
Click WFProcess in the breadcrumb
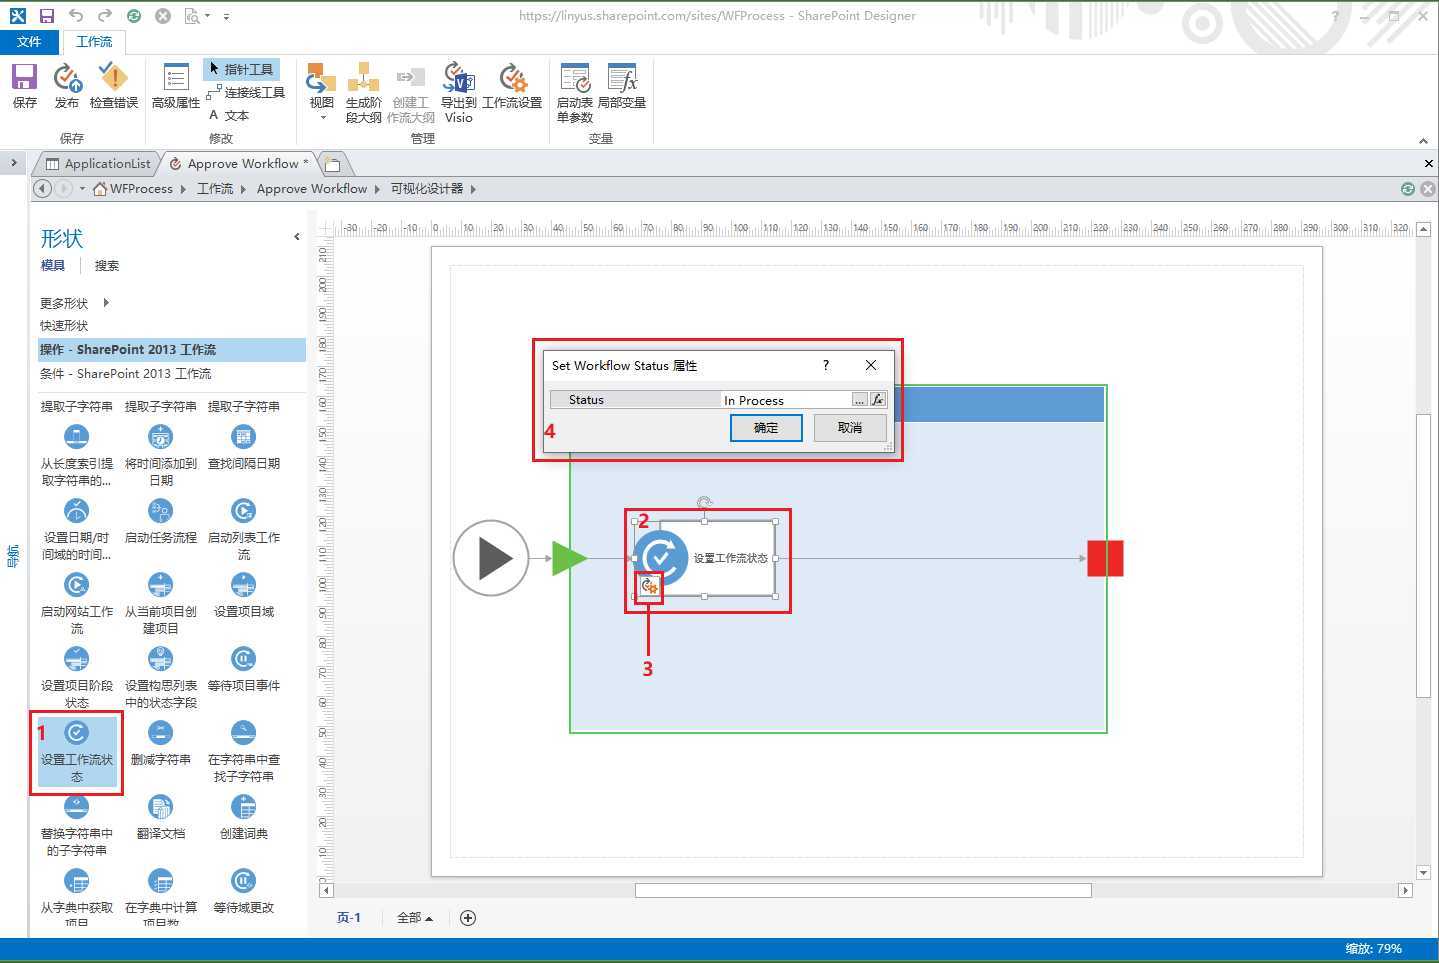click(141, 188)
